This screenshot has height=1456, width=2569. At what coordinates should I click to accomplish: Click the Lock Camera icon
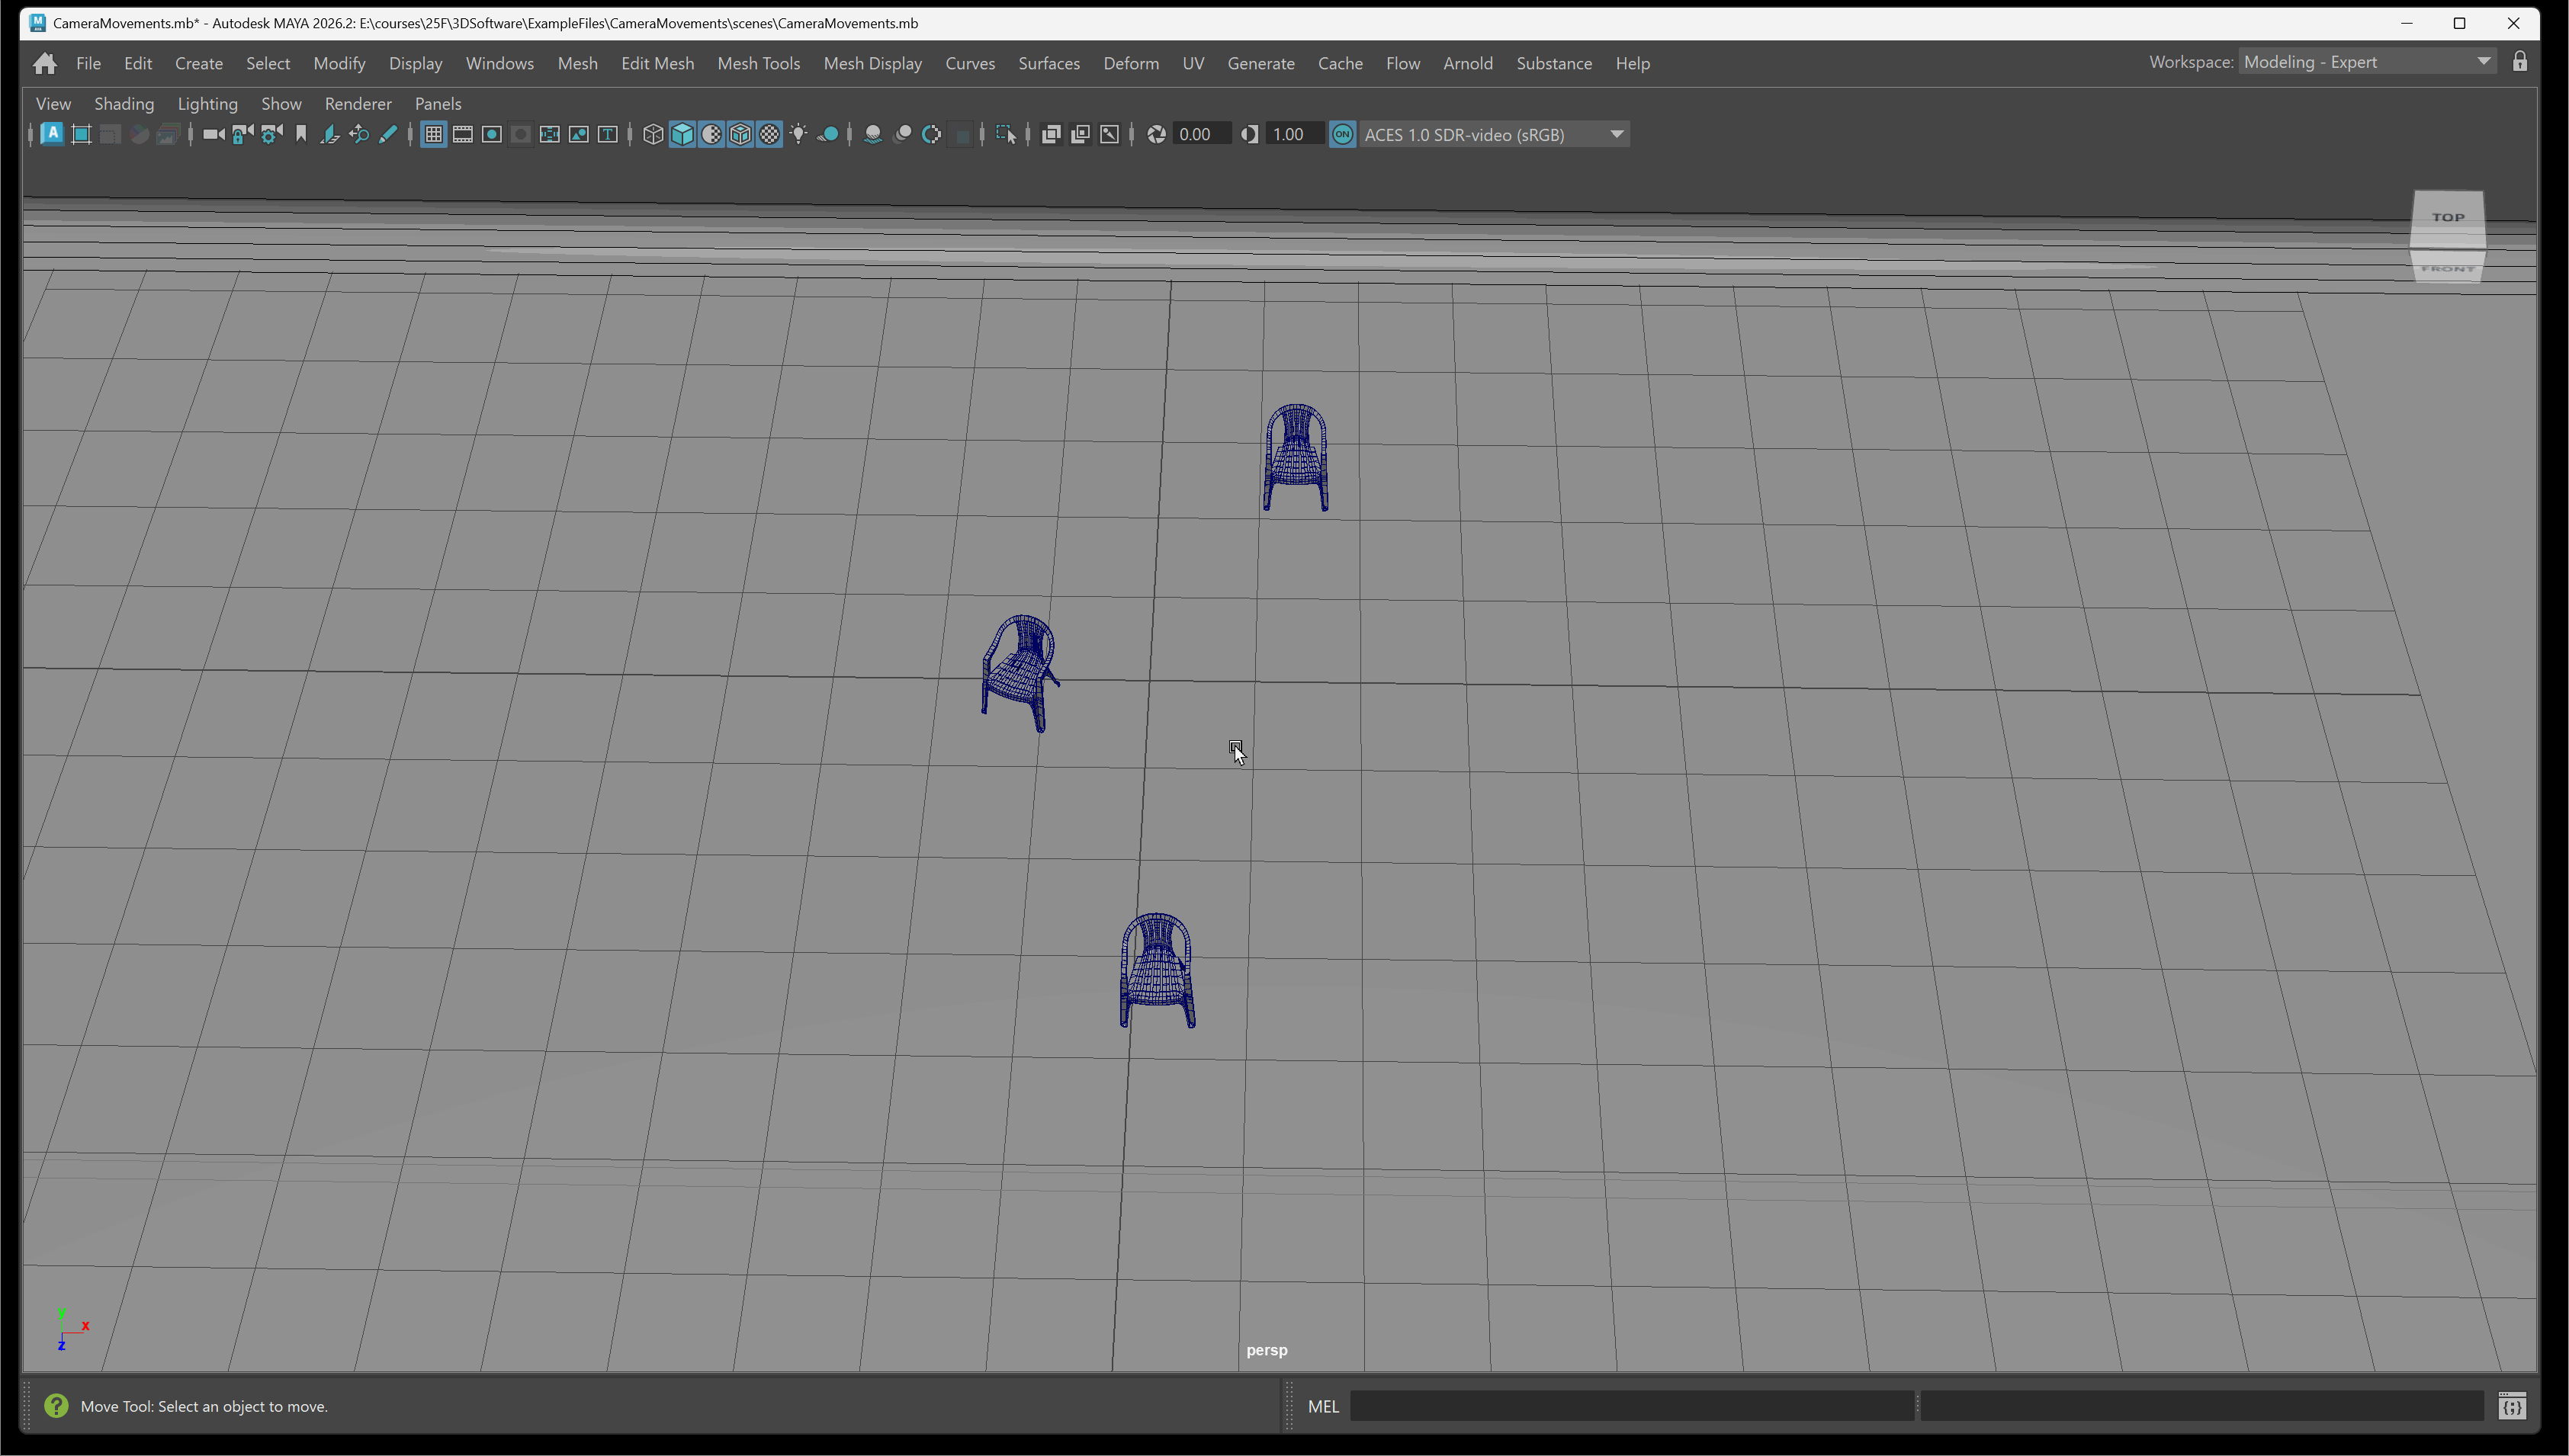coord(241,134)
